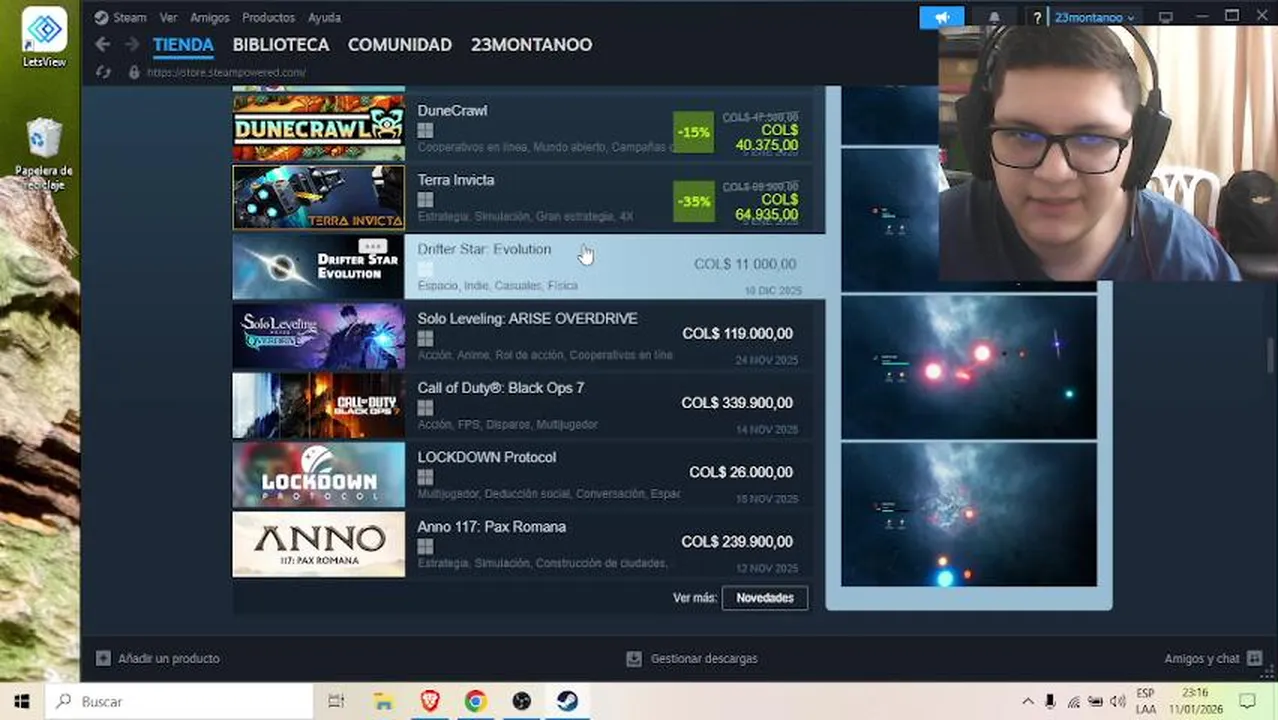1278x720 pixels.
Task: Open the Chrome taskbar icon
Action: [475, 702]
